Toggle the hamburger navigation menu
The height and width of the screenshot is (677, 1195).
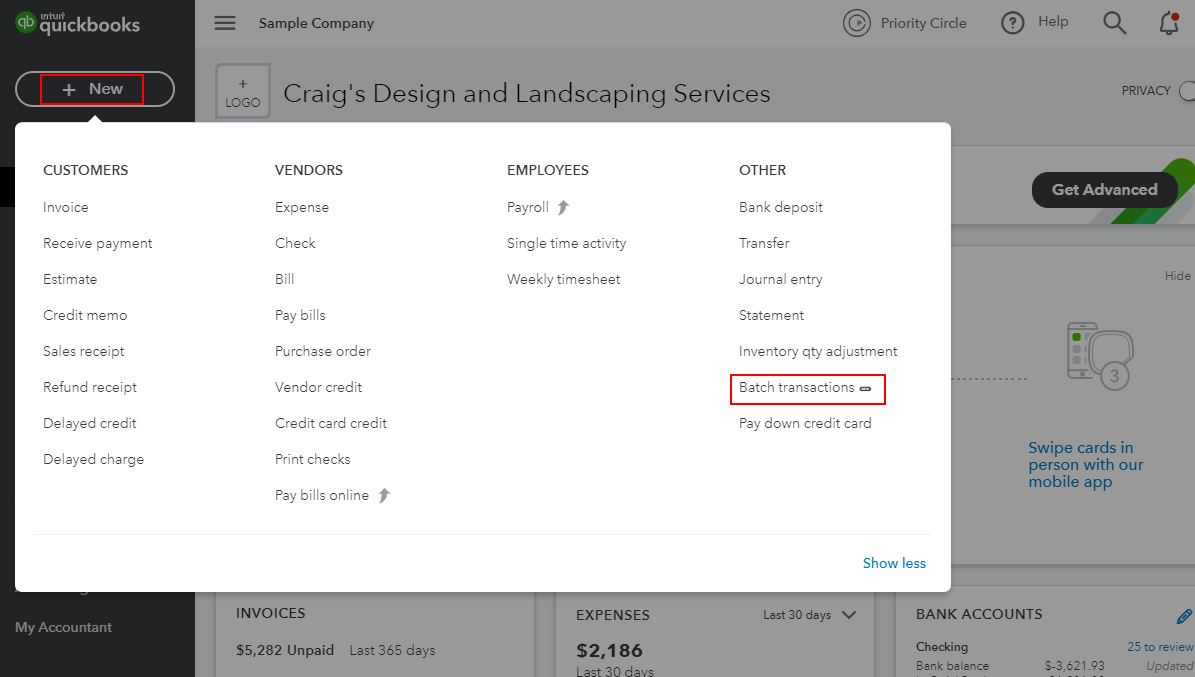point(225,23)
